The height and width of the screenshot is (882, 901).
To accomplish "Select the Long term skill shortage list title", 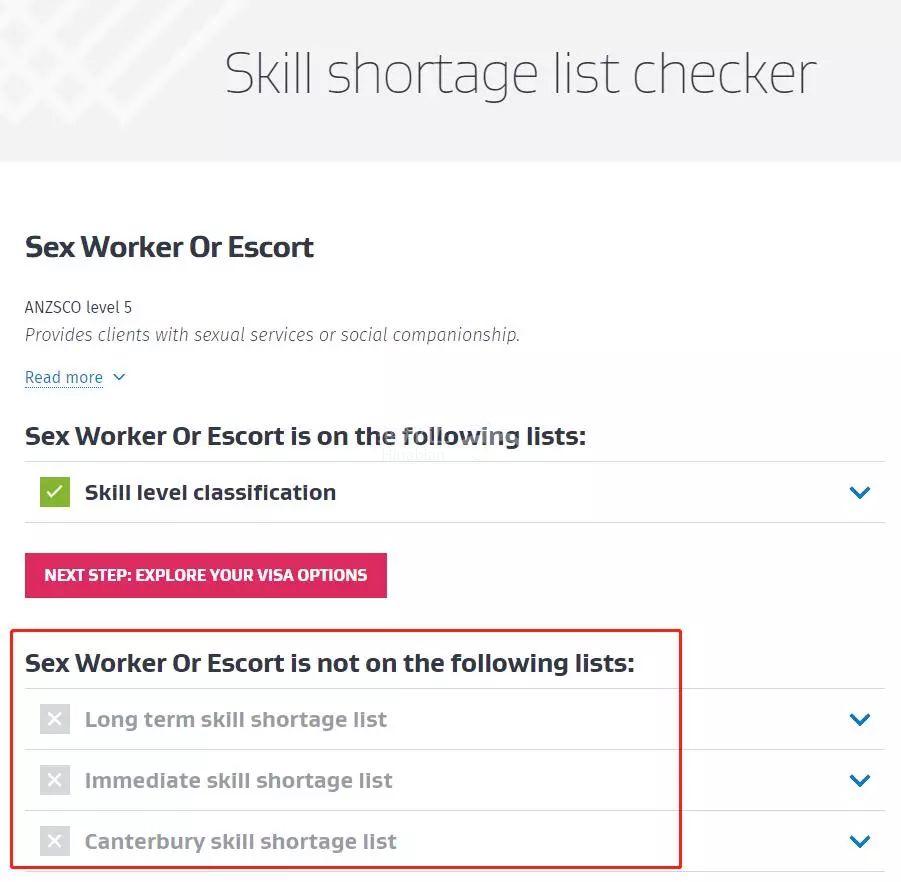I will [235, 719].
